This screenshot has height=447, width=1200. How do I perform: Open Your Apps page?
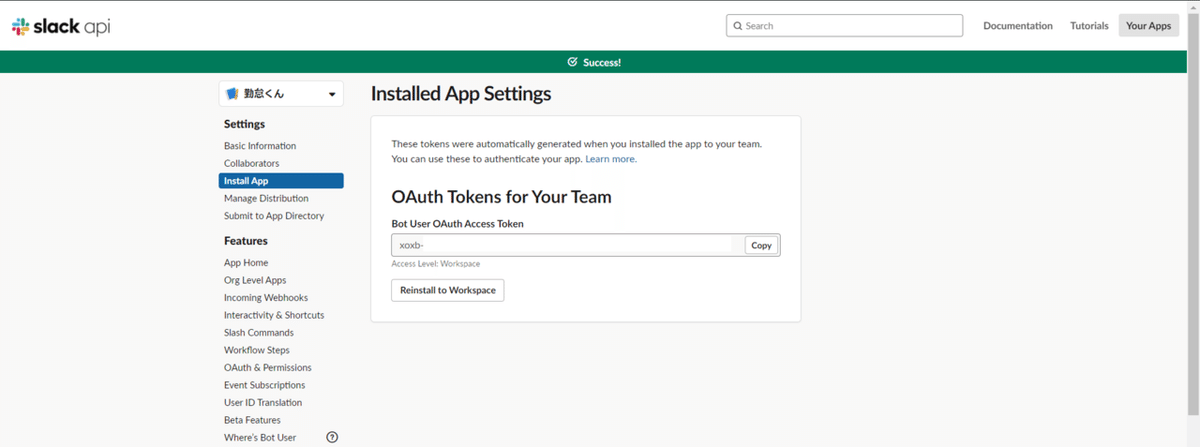tap(1148, 26)
